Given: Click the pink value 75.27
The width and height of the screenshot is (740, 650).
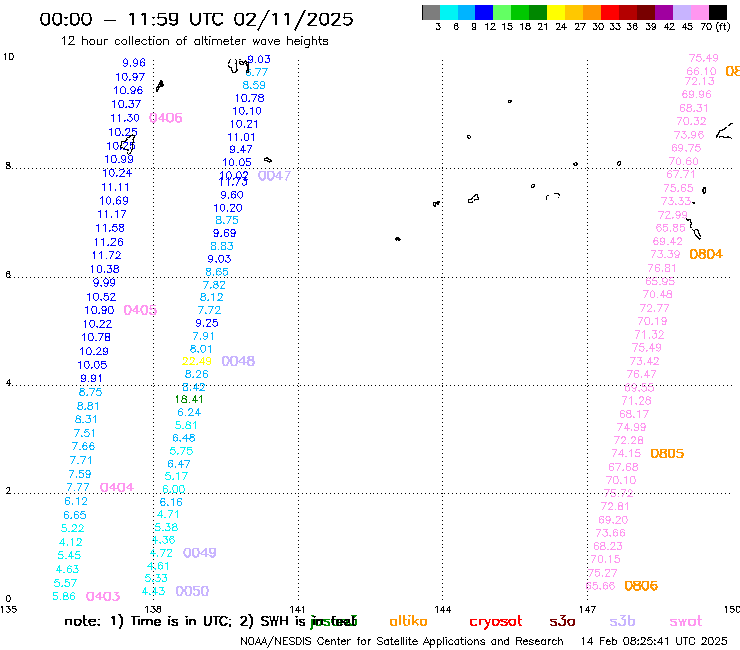Looking at the screenshot, I should [x=603, y=573].
